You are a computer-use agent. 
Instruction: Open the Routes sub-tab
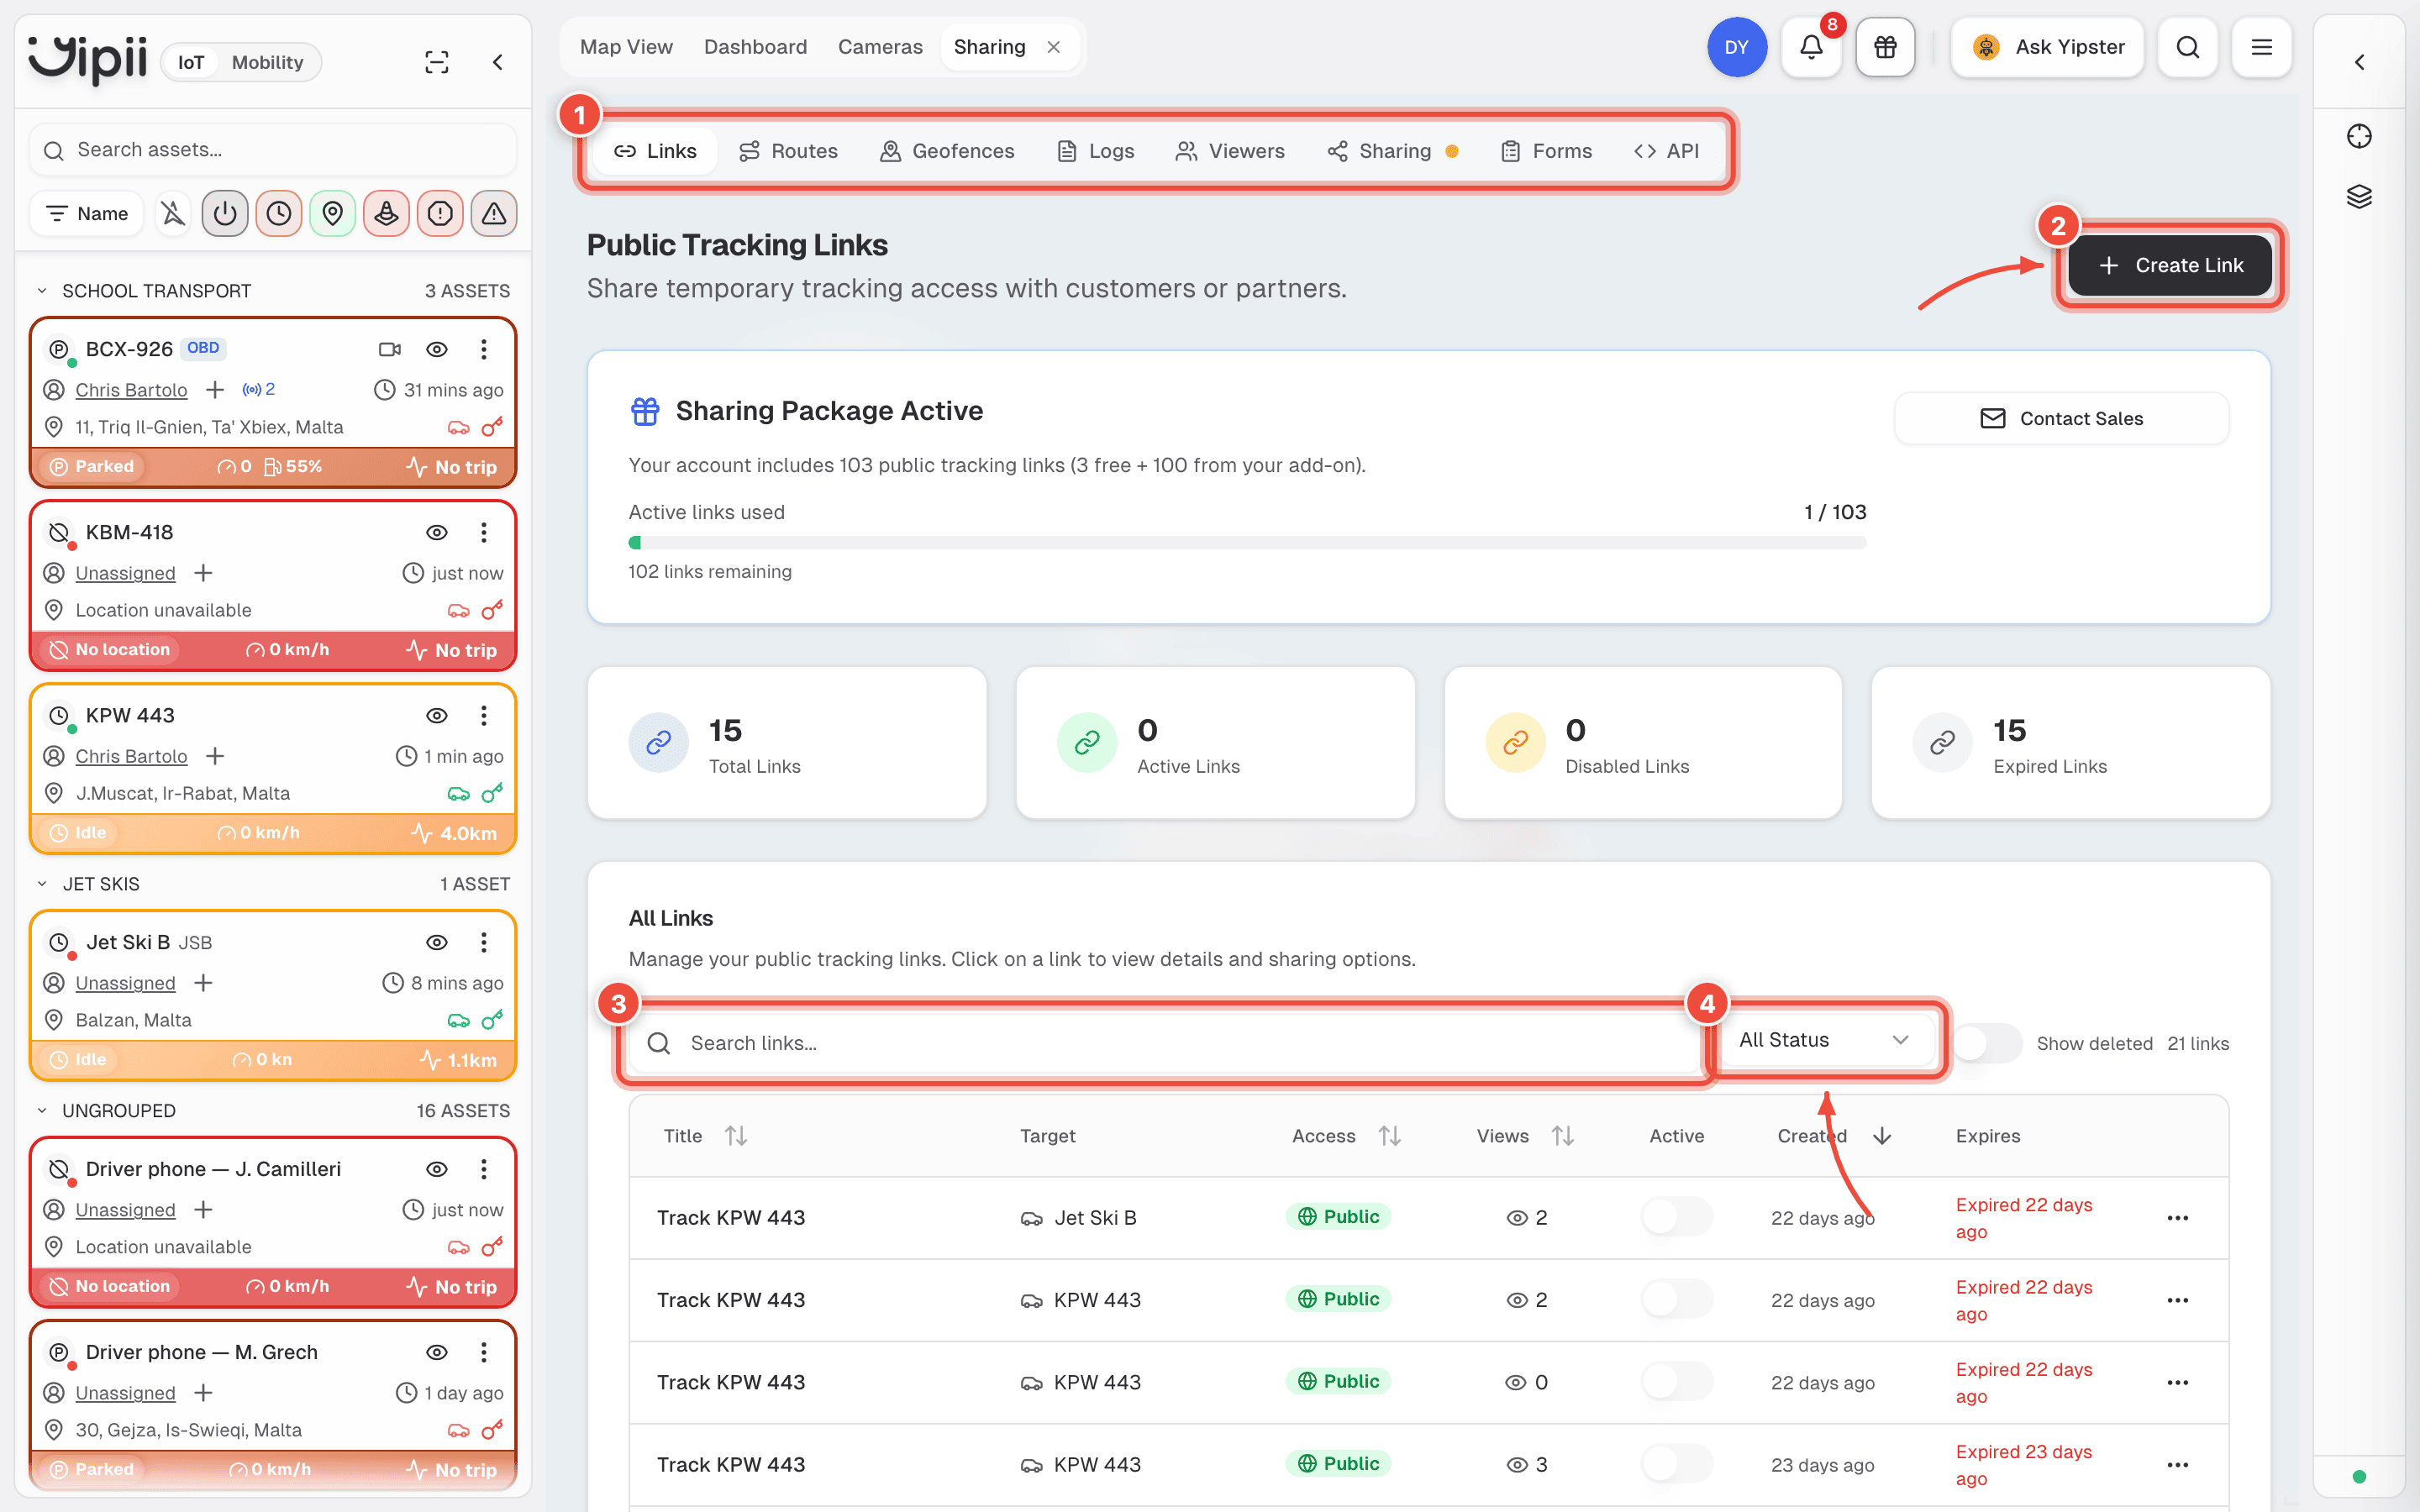coord(788,151)
